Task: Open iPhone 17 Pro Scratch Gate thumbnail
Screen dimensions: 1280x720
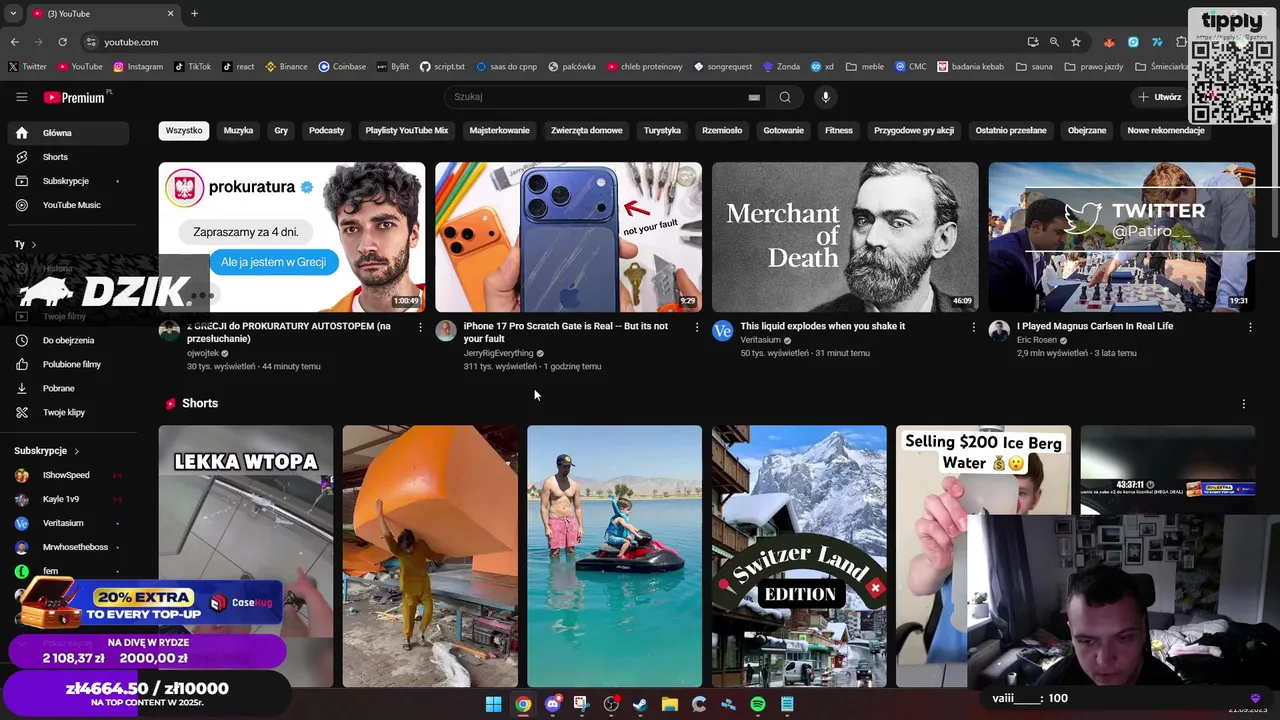Action: click(x=568, y=237)
